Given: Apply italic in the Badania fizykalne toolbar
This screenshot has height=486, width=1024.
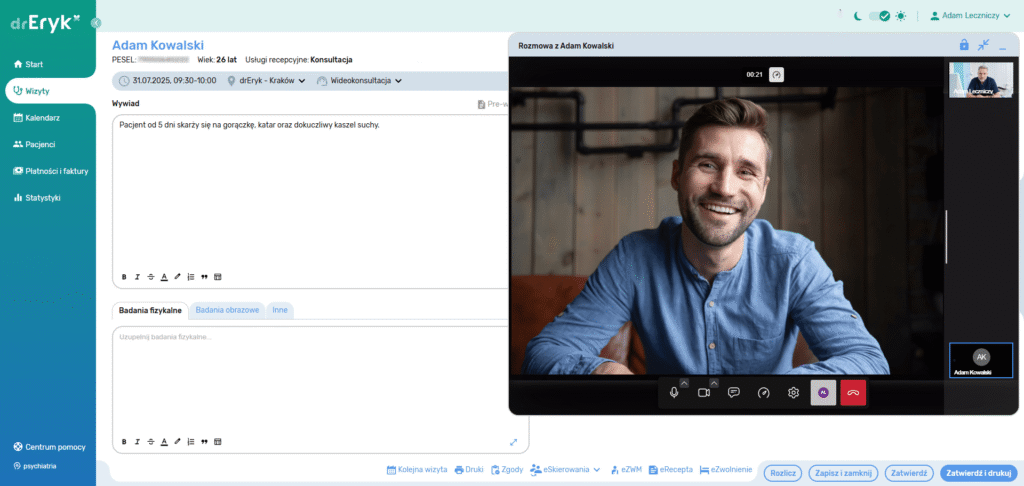Looking at the screenshot, I should (137, 442).
